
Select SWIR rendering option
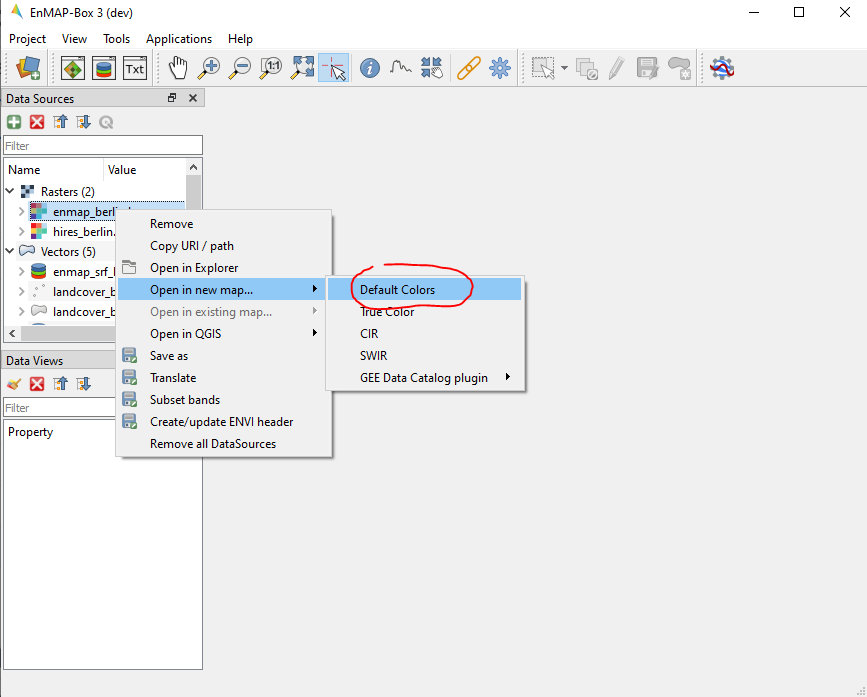click(x=424, y=356)
